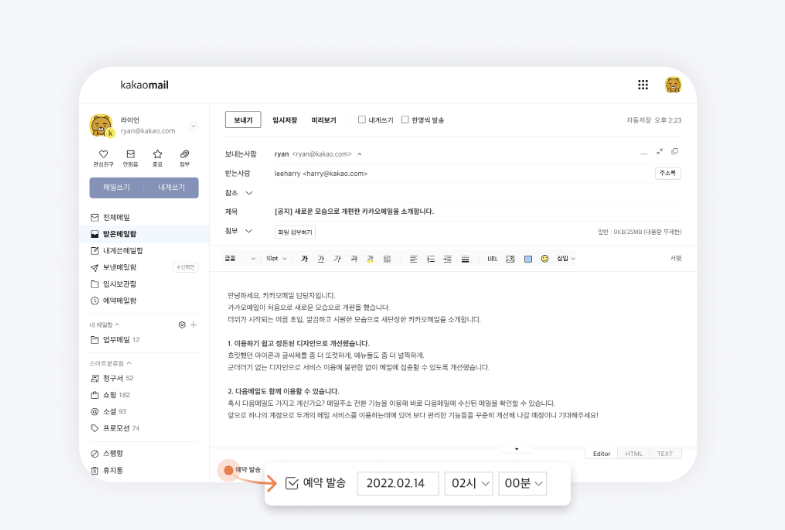Open 받은메일함 inbox

coord(144,234)
